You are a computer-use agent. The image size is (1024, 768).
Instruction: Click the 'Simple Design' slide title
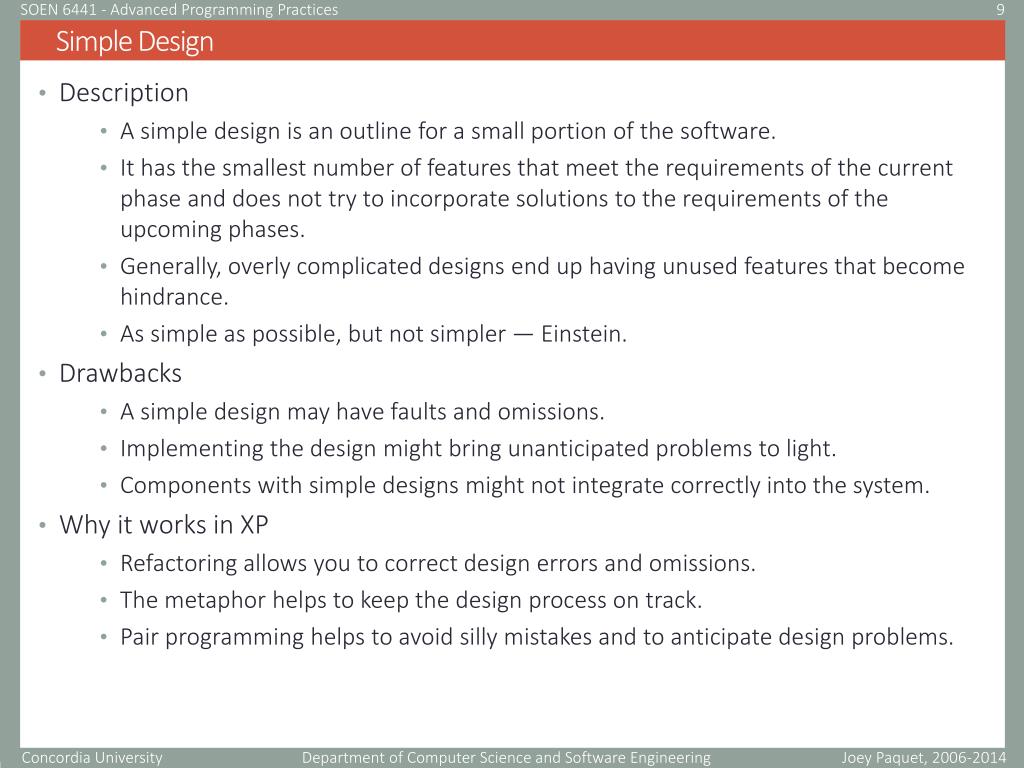coord(135,42)
